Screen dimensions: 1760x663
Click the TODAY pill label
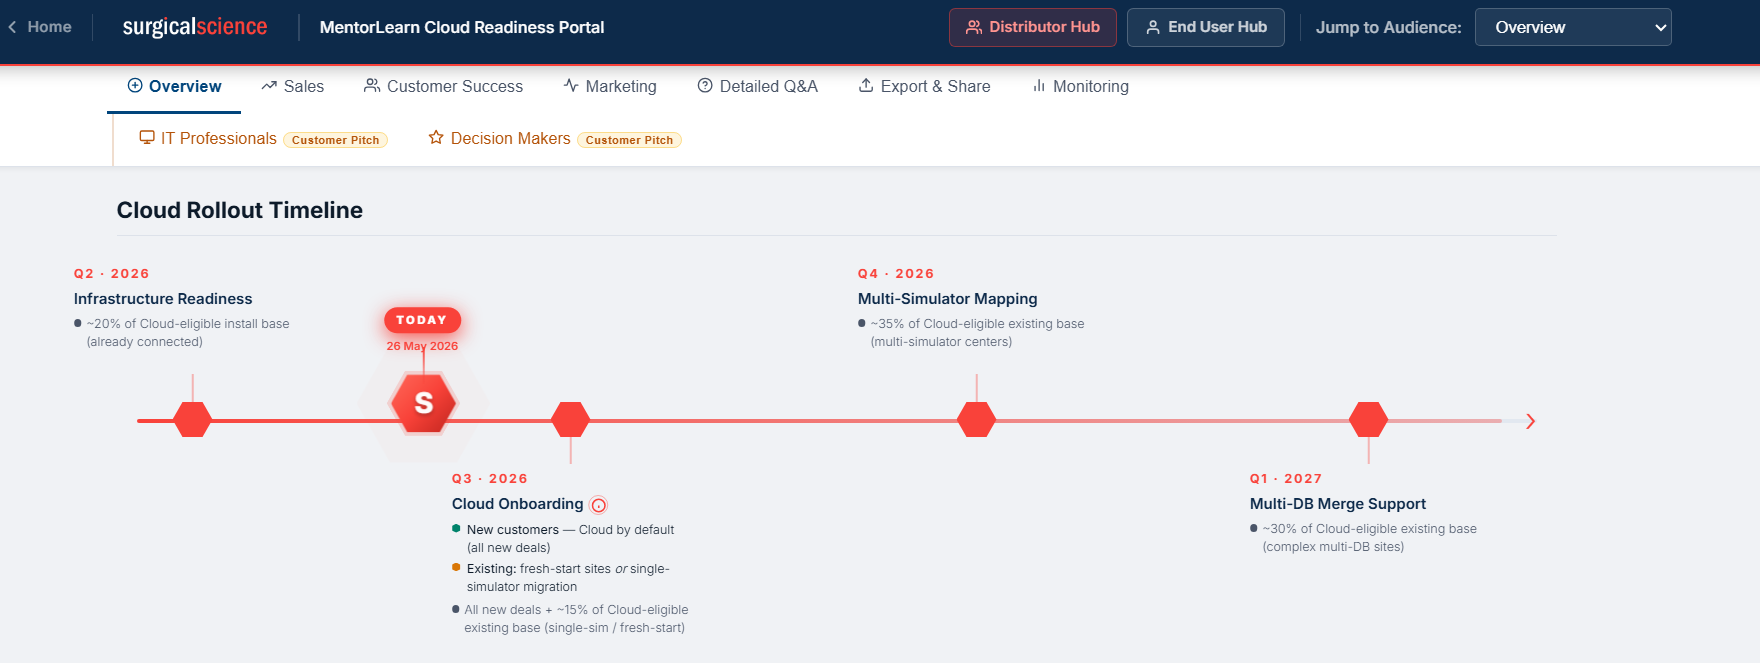click(422, 320)
